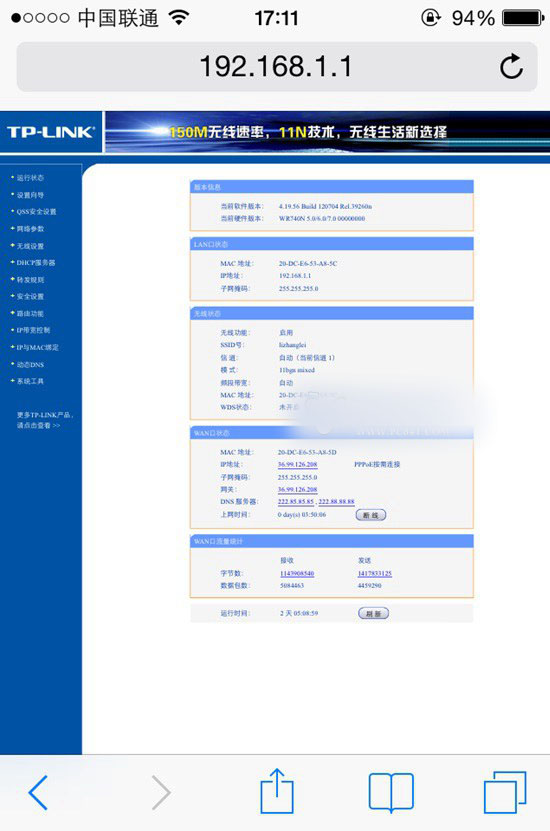This screenshot has height=831, width=550.
Task: Open the bookmarks book icon
Action: click(x=391, y=792)
